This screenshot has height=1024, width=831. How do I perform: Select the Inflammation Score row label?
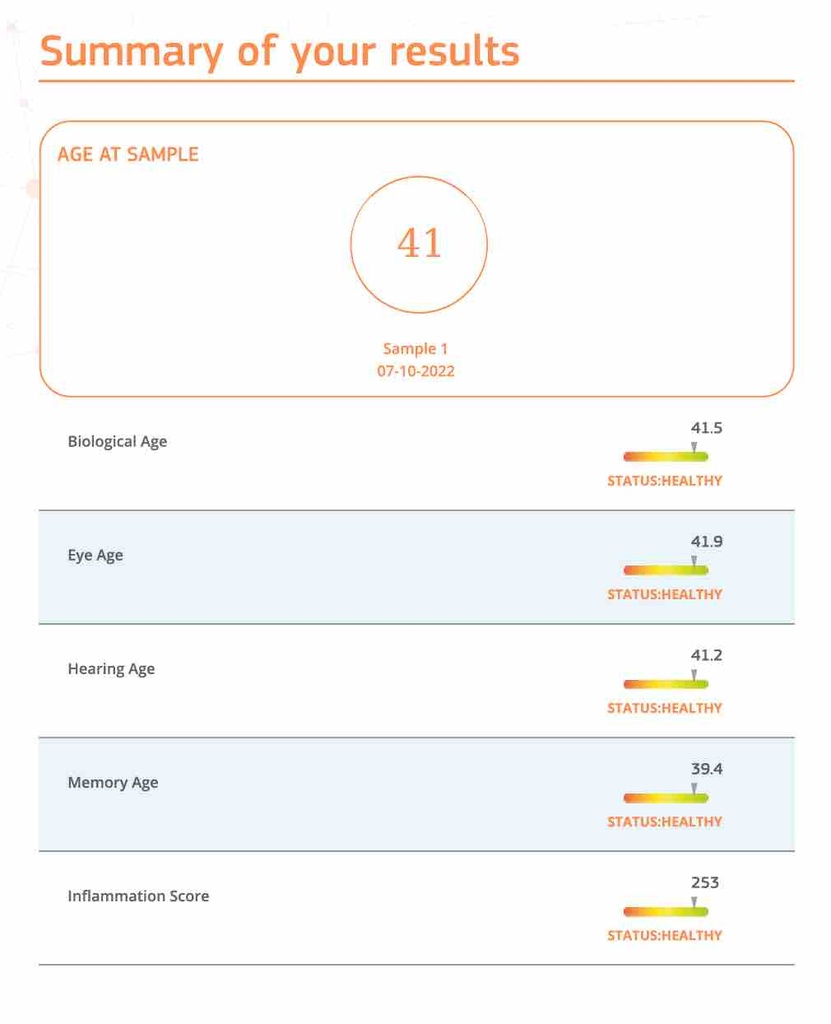[138, 896]
